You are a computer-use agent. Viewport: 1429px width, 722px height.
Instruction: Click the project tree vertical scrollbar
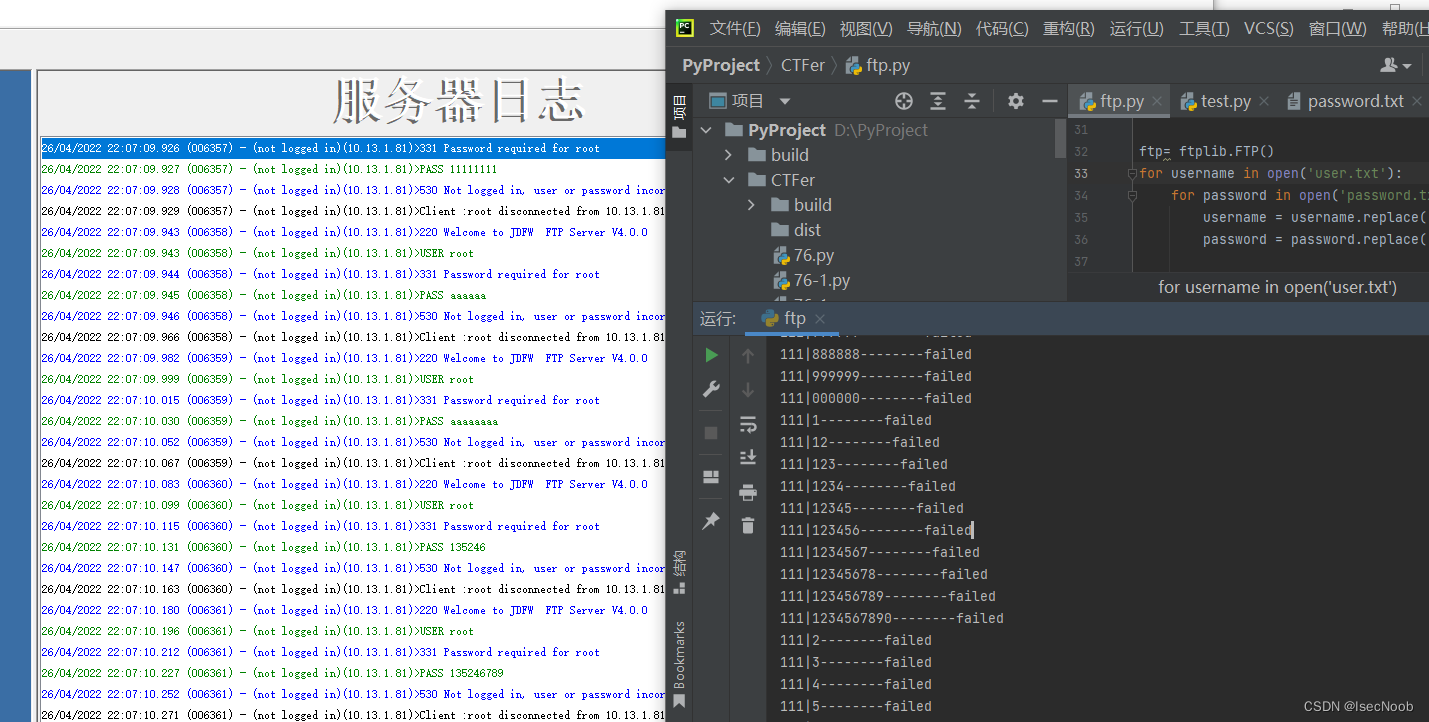pos(1060,138)
